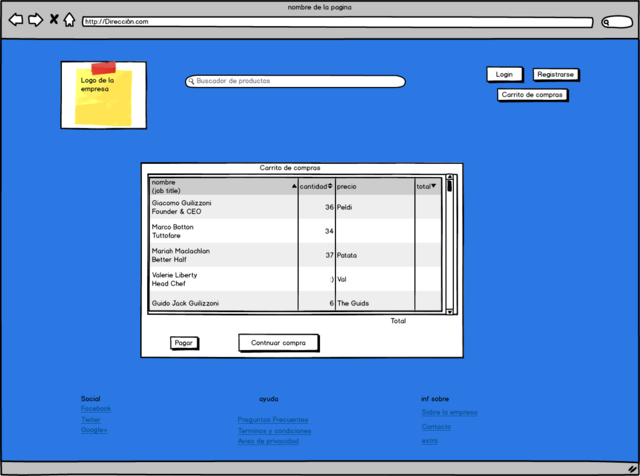The image size is (640, 476).
Task: Click the browser address bar
Action: (x=338, y=22)
